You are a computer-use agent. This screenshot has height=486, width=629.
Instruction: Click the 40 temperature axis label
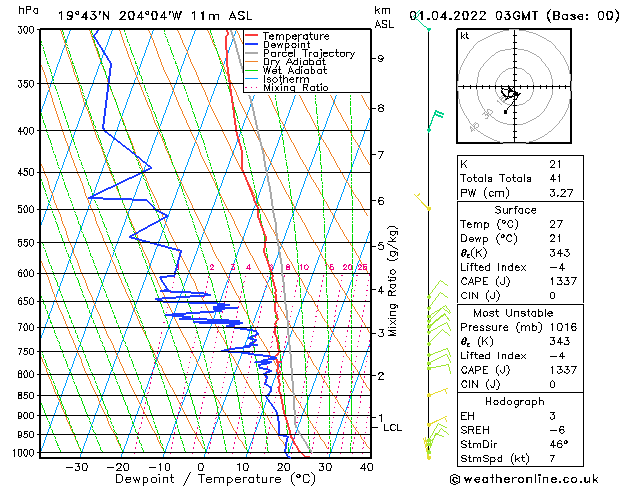[x=366, y=467]
